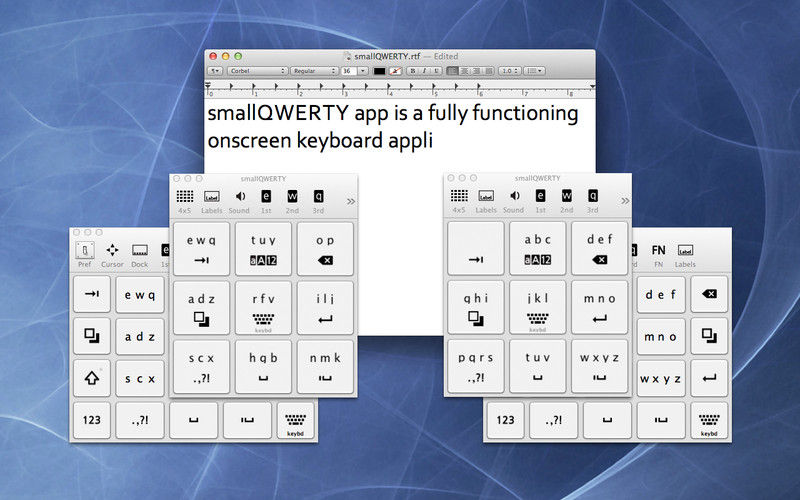
Task: Tap the 'n m k' key in the QWERTY 3x3 window
Action: point(325,367)
